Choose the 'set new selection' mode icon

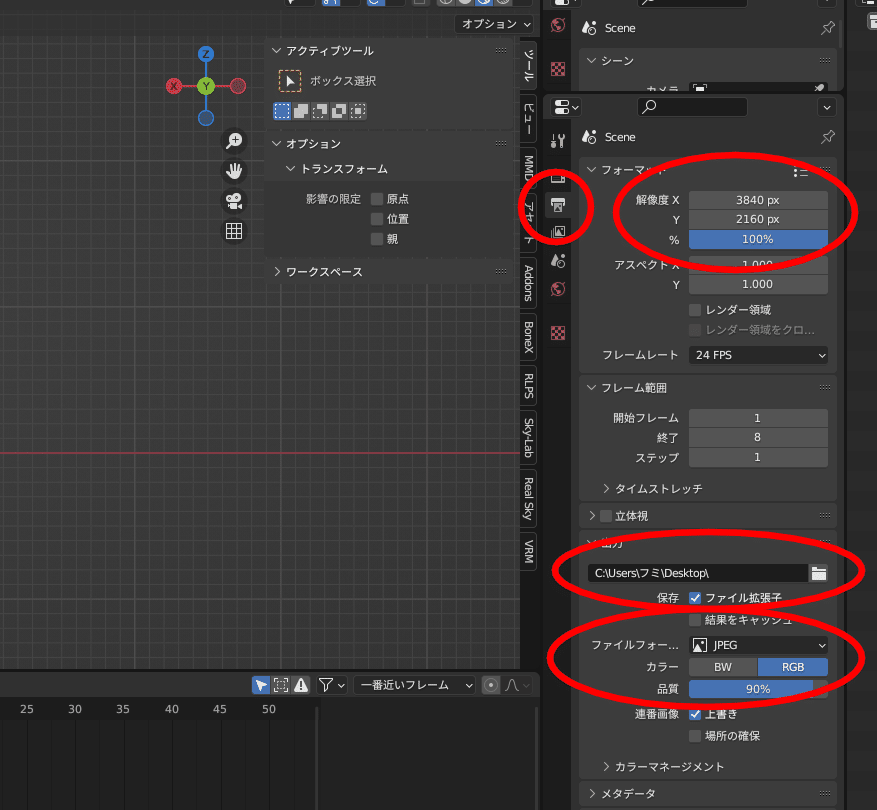282,111
